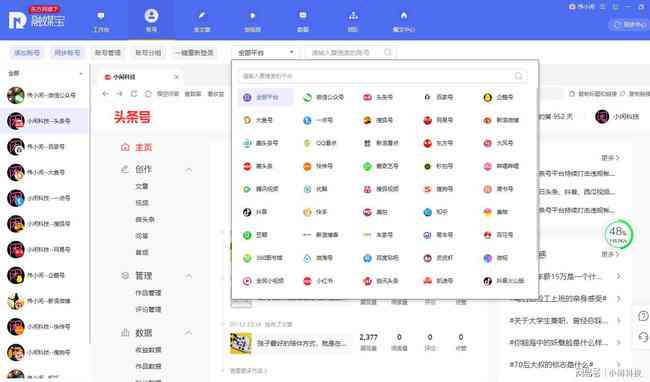Open the chessboard article thumbnail

click(240, 343)
